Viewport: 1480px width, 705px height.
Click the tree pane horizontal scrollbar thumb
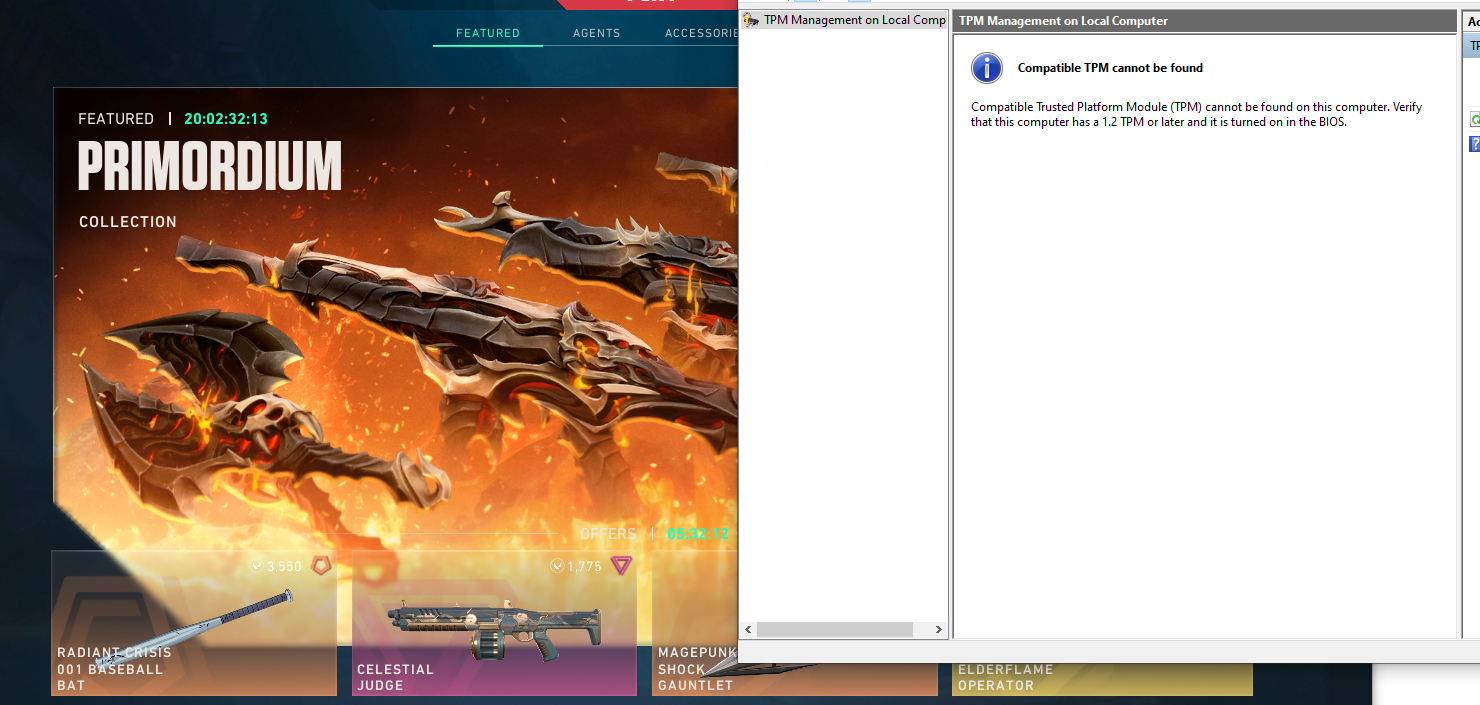835,630
